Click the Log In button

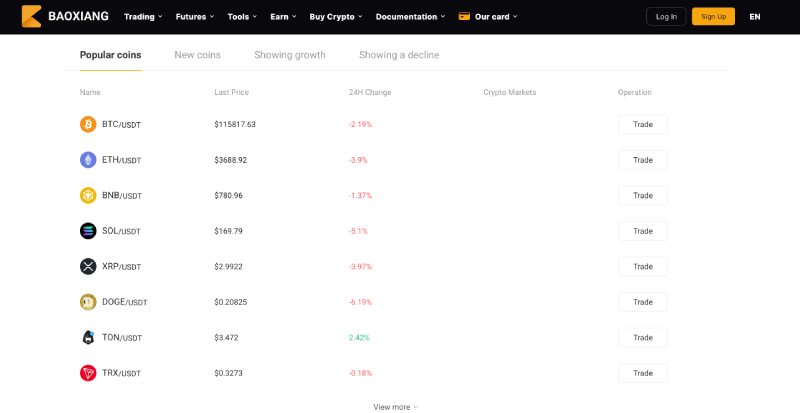point(666,16)
